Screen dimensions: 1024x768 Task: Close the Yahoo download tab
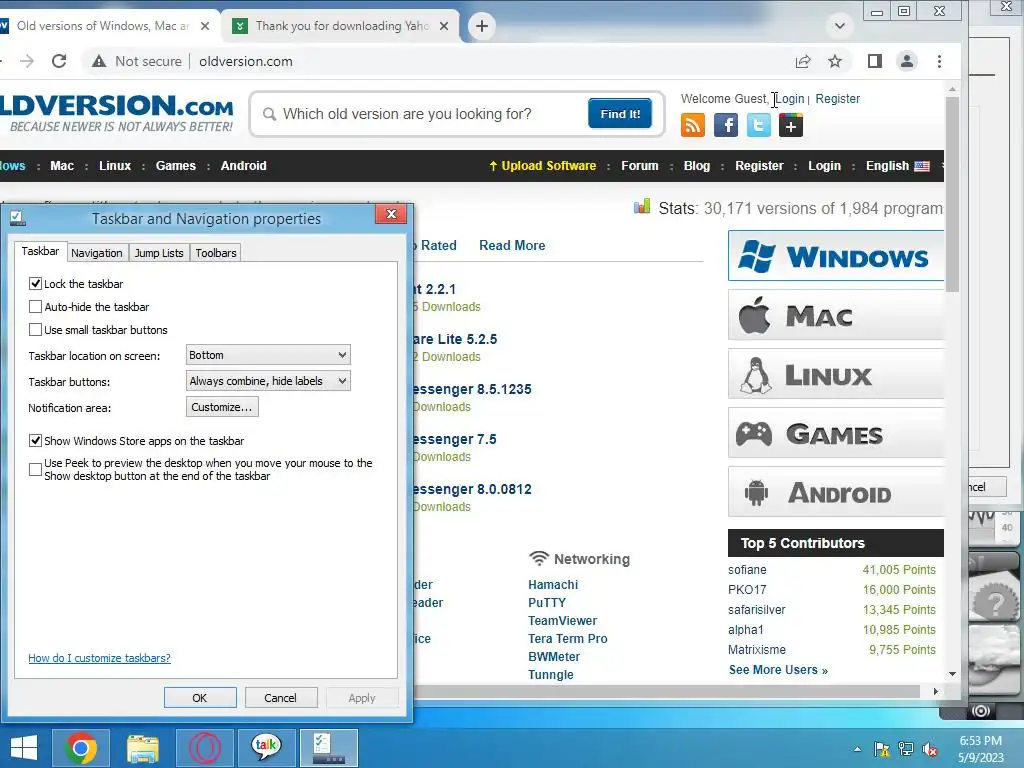(444, 26)
